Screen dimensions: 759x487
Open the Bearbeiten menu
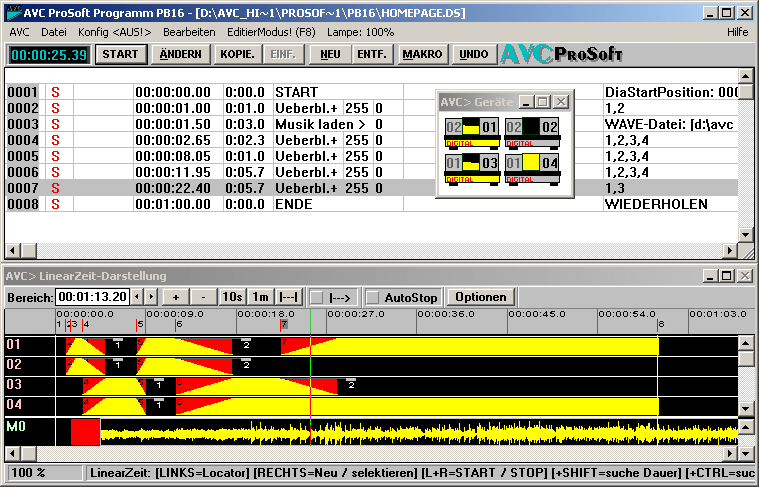pyautogui.click(x=189, y=32)
